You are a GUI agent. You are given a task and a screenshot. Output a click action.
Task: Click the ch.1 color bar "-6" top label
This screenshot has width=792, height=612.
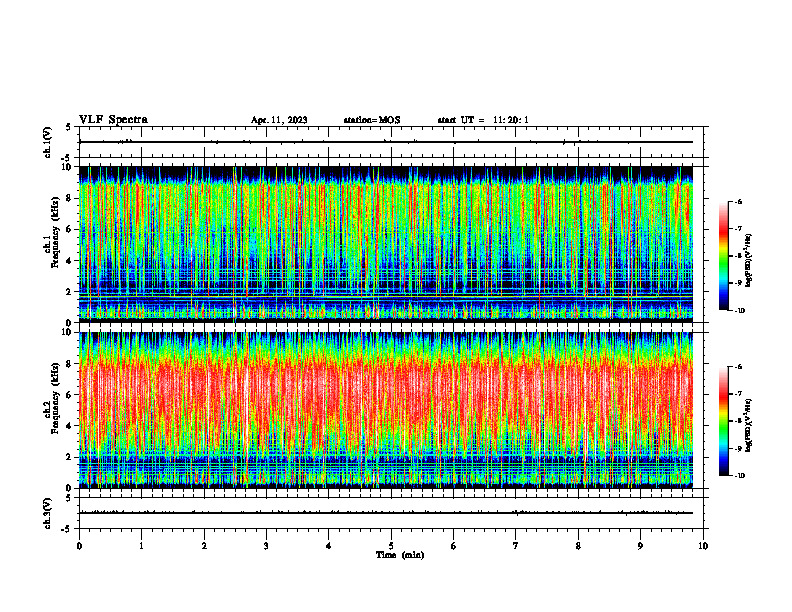(738, 201)
